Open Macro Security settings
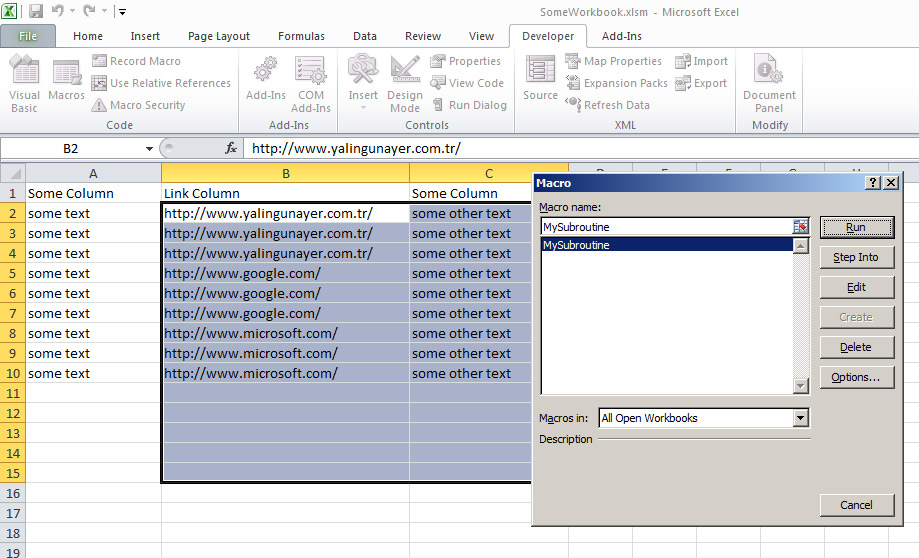919x558 pixels. tap(138, 105)
